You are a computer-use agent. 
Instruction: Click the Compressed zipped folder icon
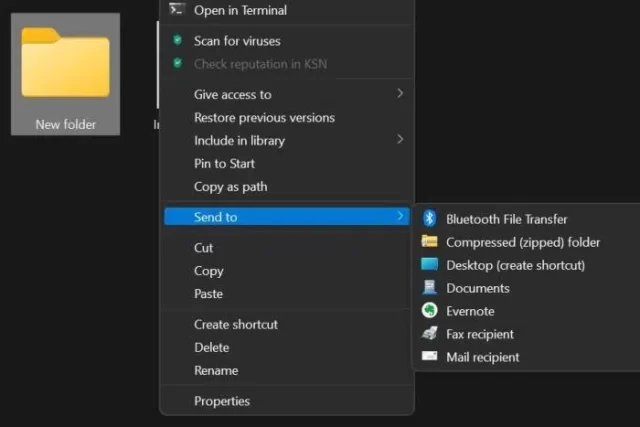pyautogui.click(x=429, y=241)
